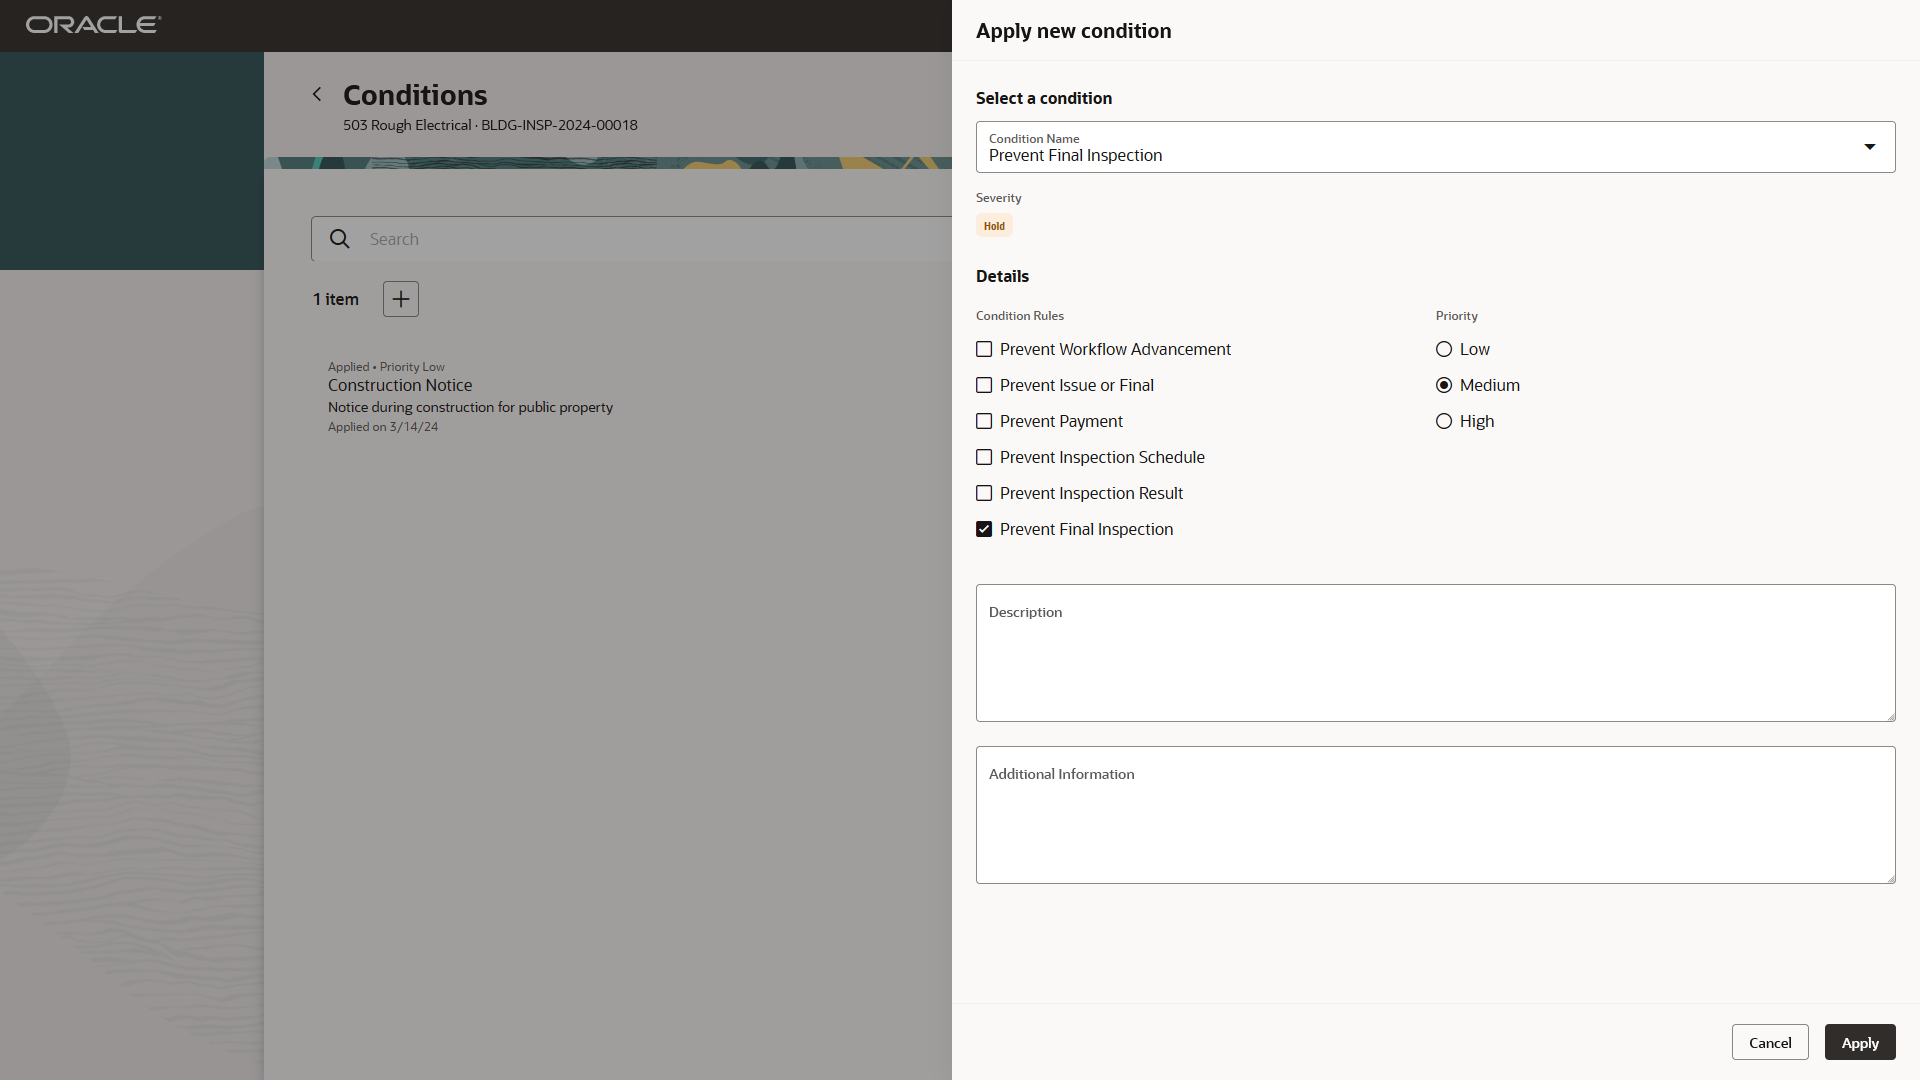Select High priority radio button
This screenshot has height=1080, width=1920.
pyautogui.click(x=1444, y=421)
